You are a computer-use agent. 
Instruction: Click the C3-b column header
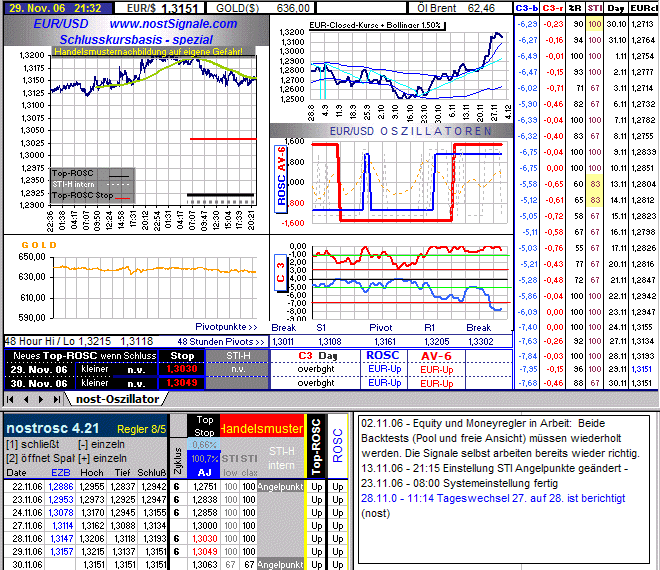[x=527, y=8]
